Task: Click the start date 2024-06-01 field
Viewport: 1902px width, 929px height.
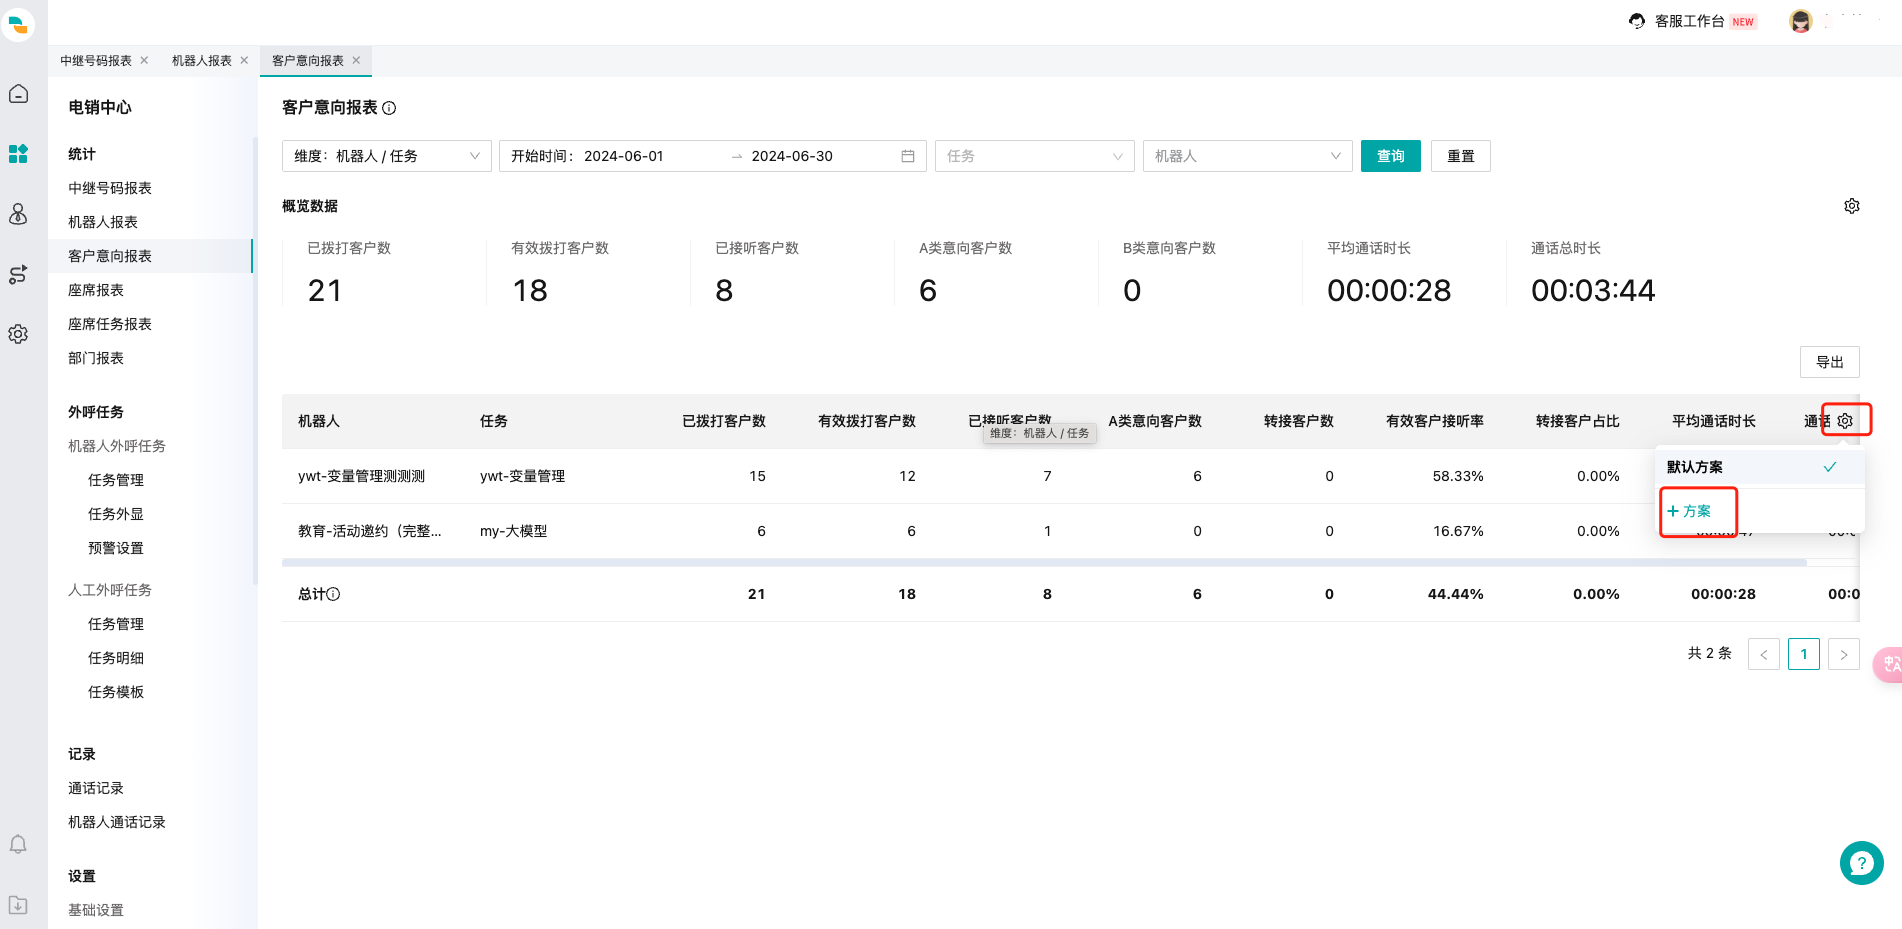Action: [x=624, y=156]
